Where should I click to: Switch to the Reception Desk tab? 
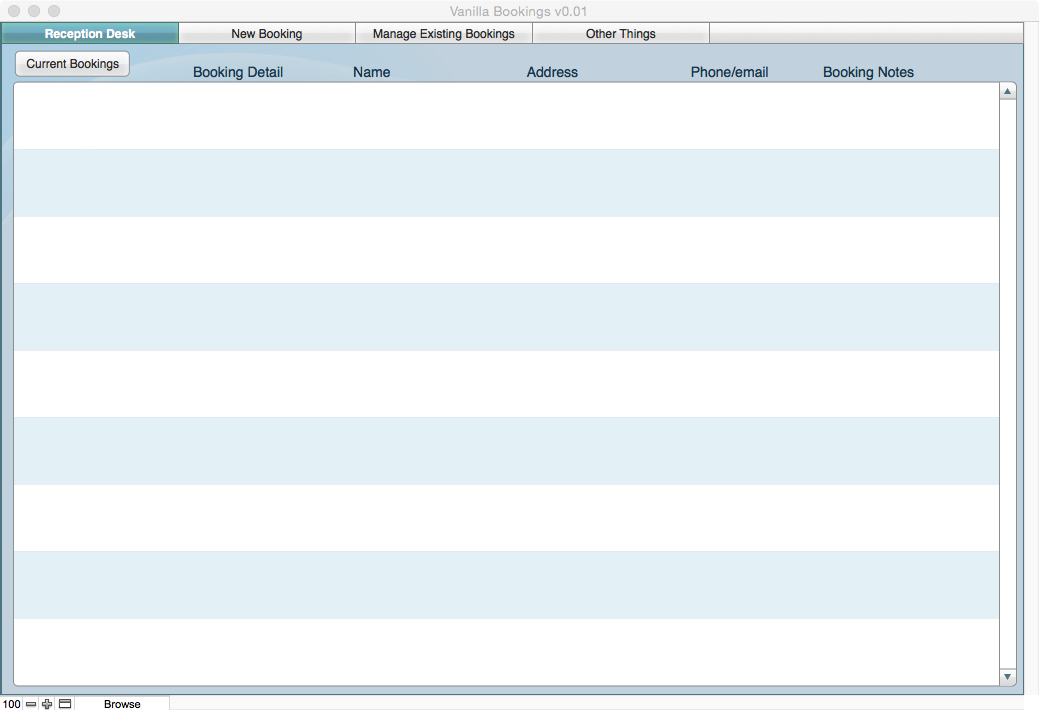pos(90,34)
